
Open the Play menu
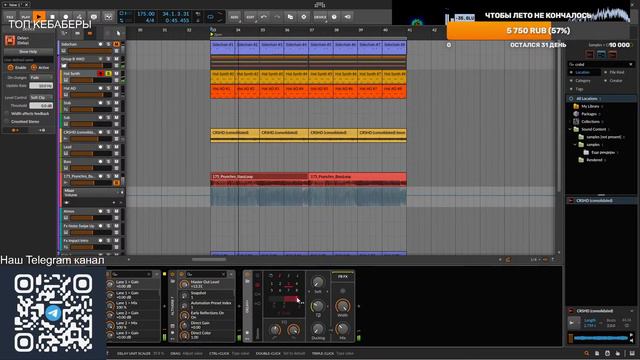click(x=25, y=17)
